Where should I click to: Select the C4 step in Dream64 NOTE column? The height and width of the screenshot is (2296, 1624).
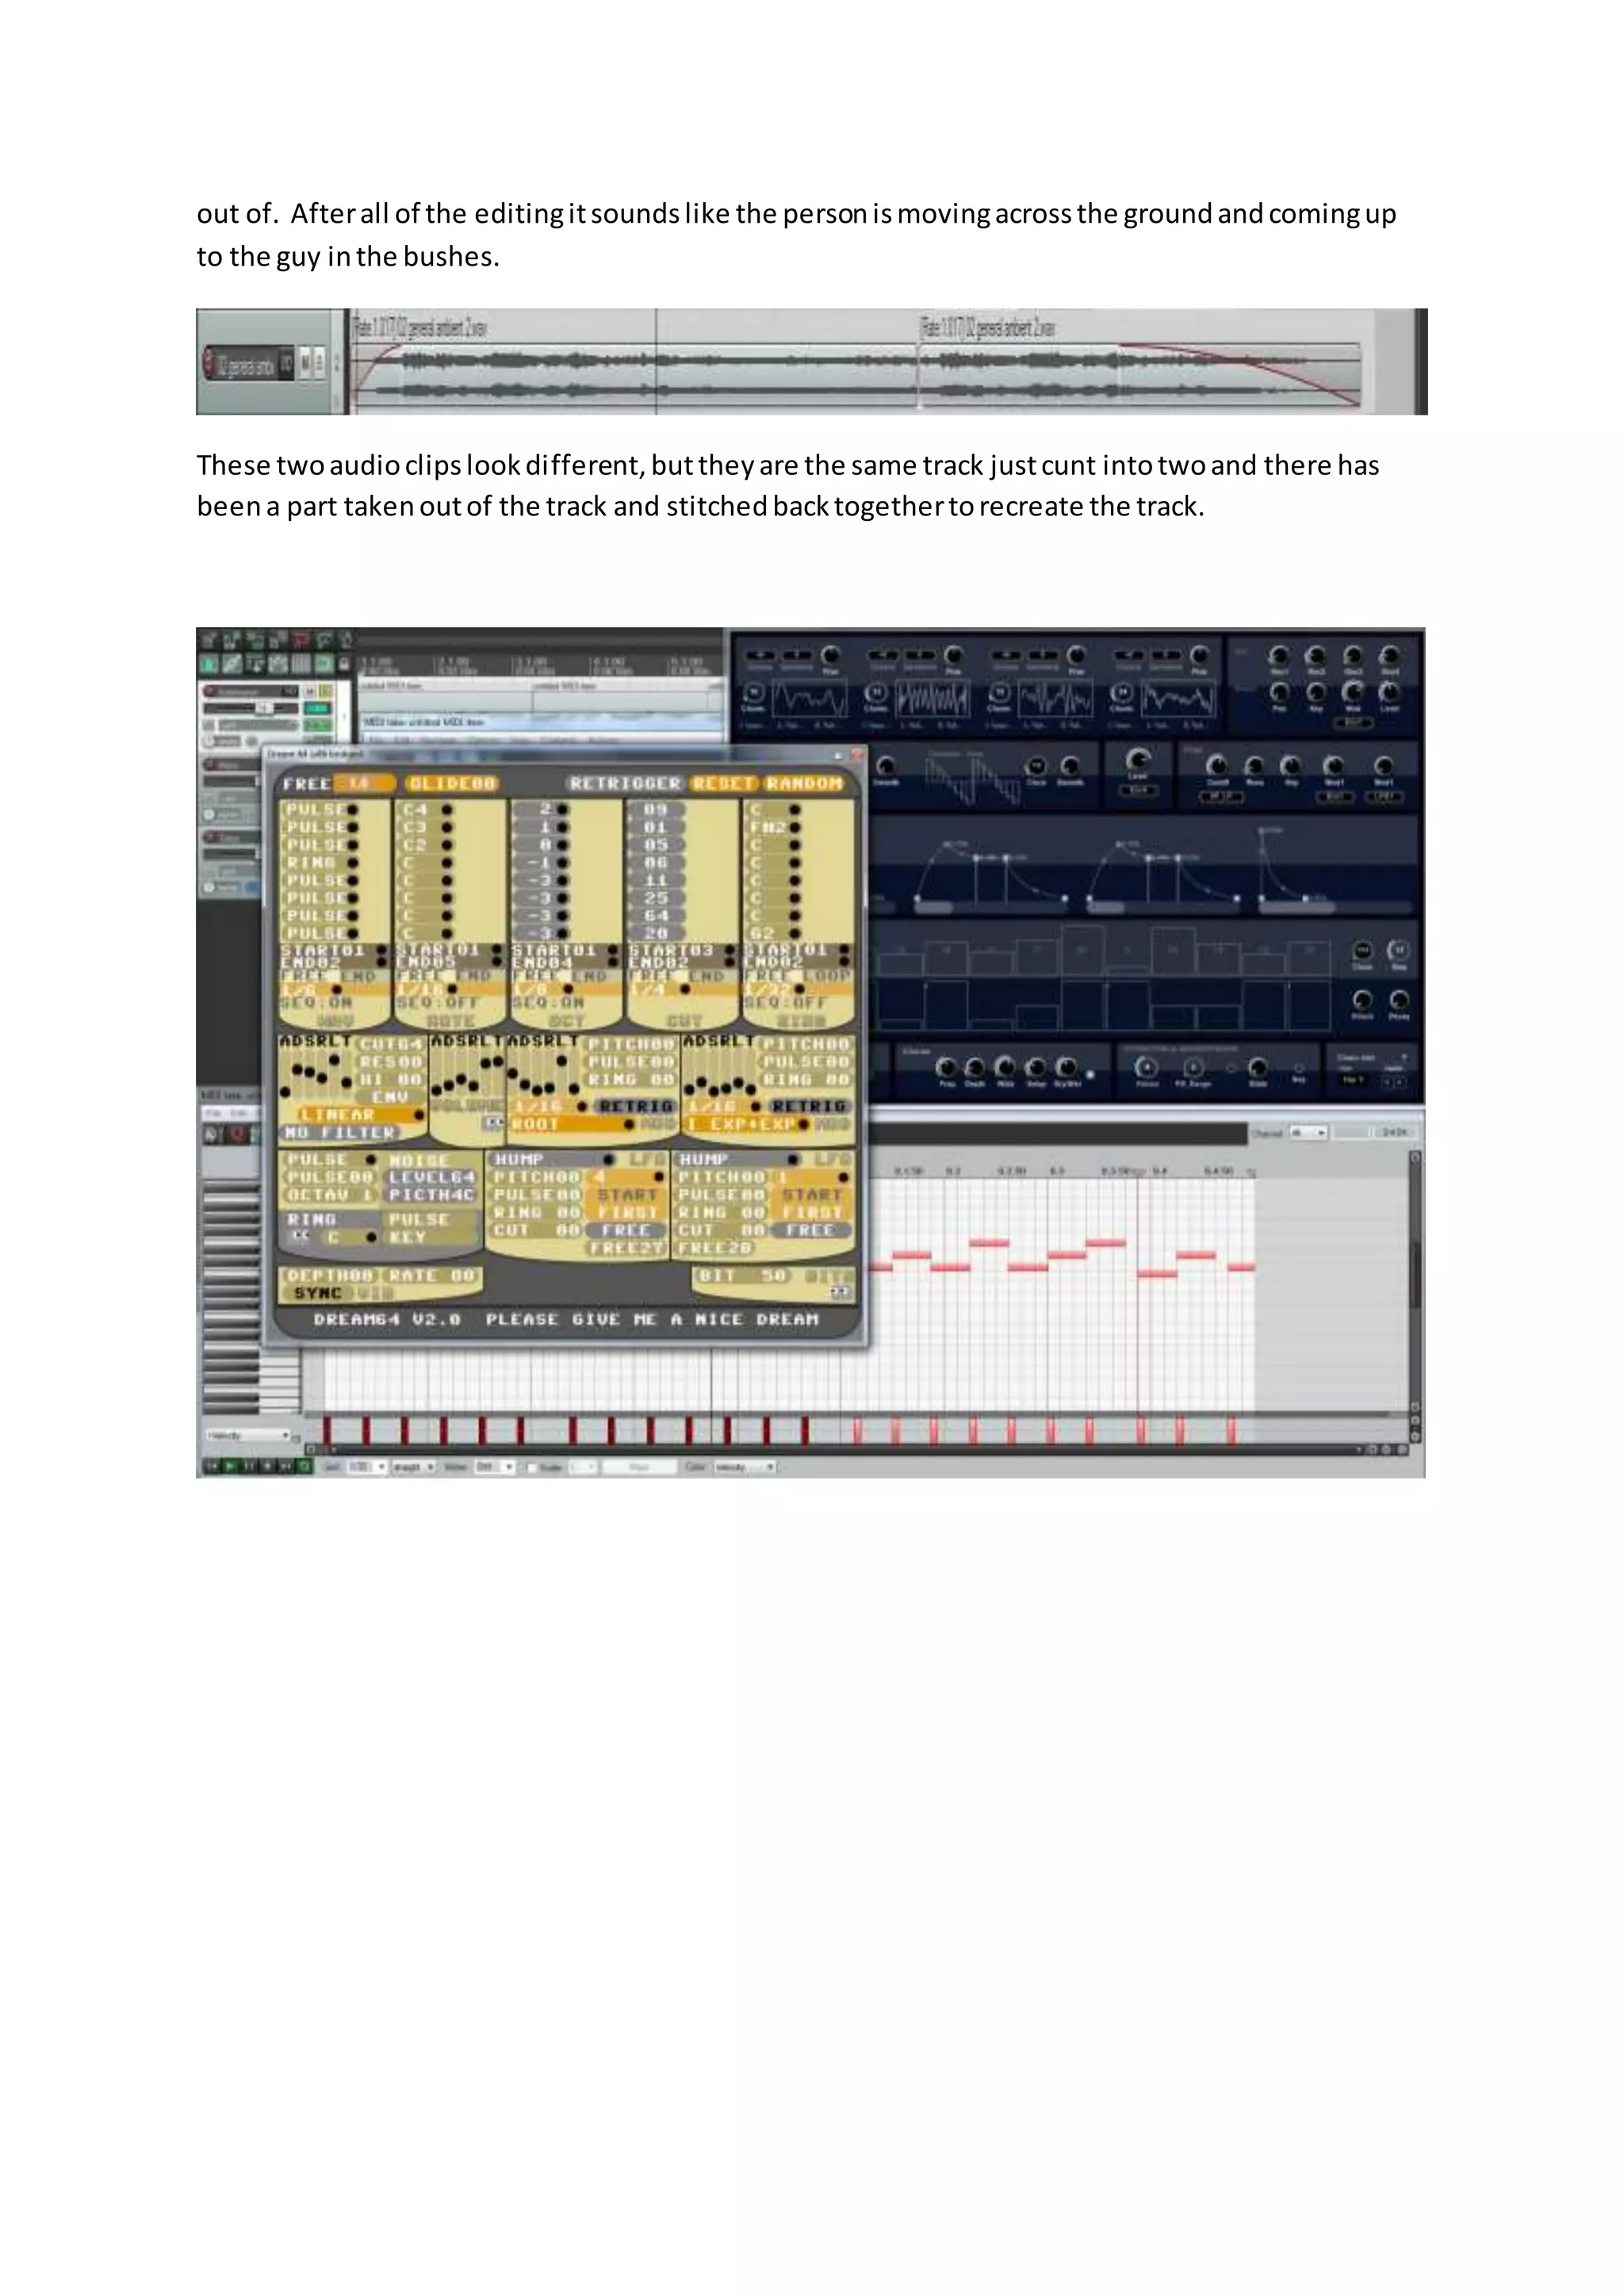(x=427, y=809)
